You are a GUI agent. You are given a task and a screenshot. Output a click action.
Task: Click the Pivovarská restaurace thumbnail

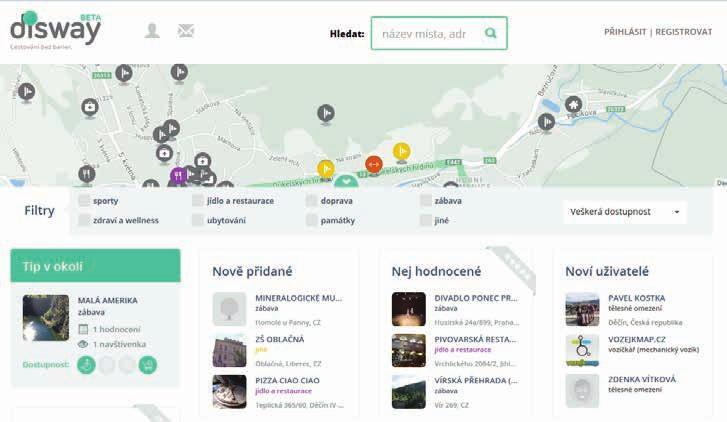pyautogui.click(x=408, y=351)
